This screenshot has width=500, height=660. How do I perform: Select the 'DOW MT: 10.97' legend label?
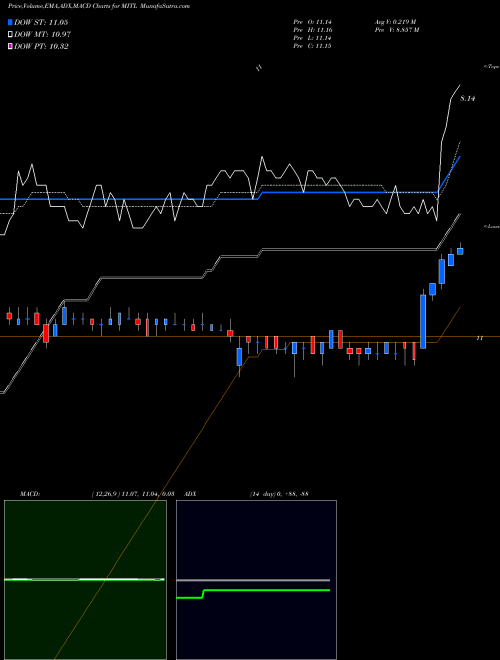click(42, 35)
